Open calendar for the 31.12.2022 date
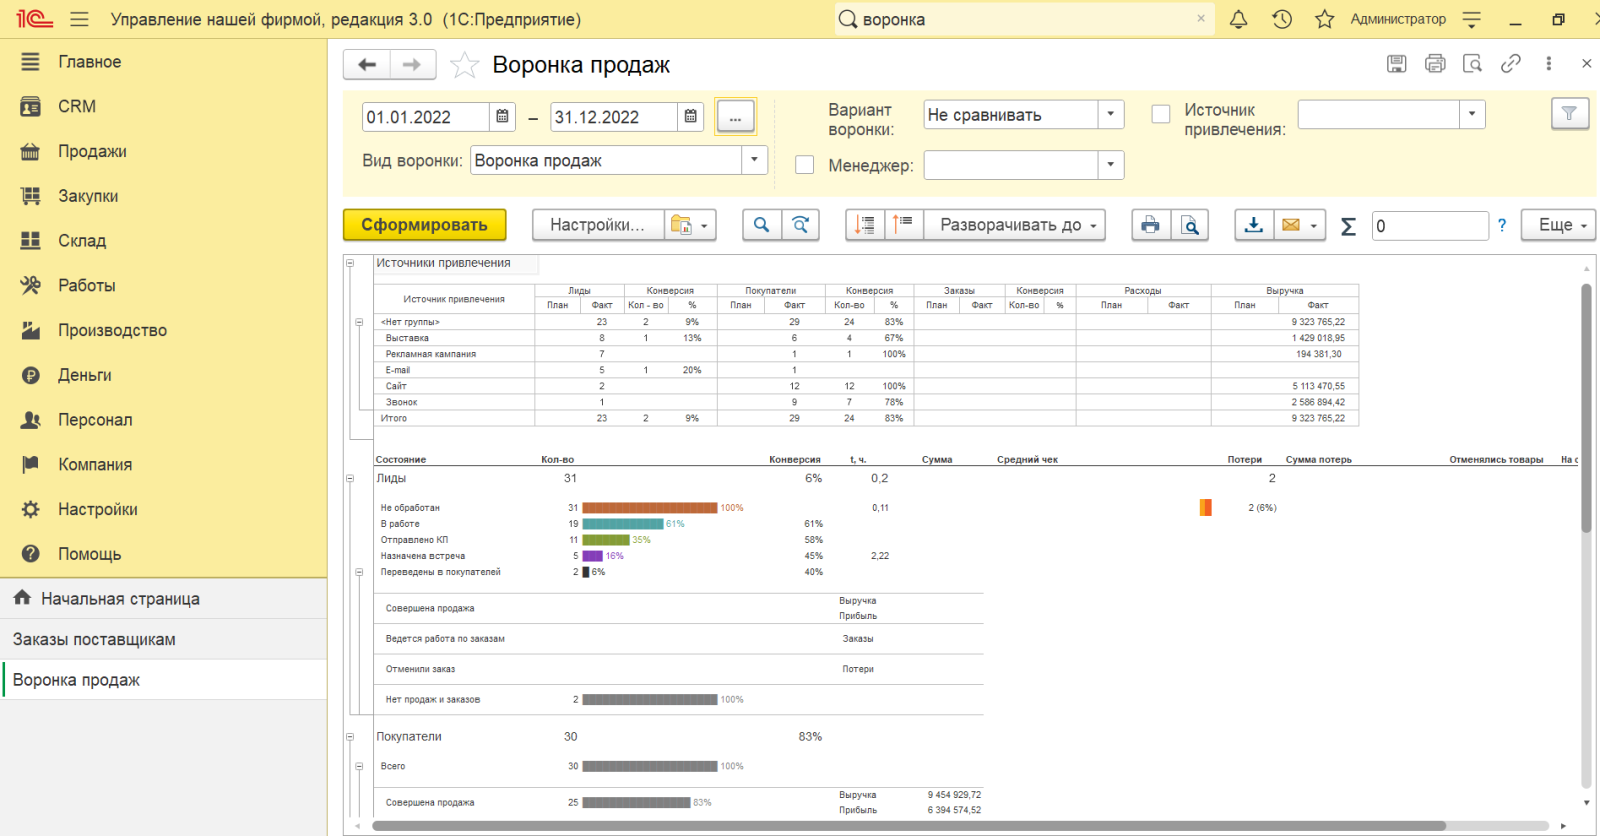This screenshot has height=836, width=1600. (691, 117)
